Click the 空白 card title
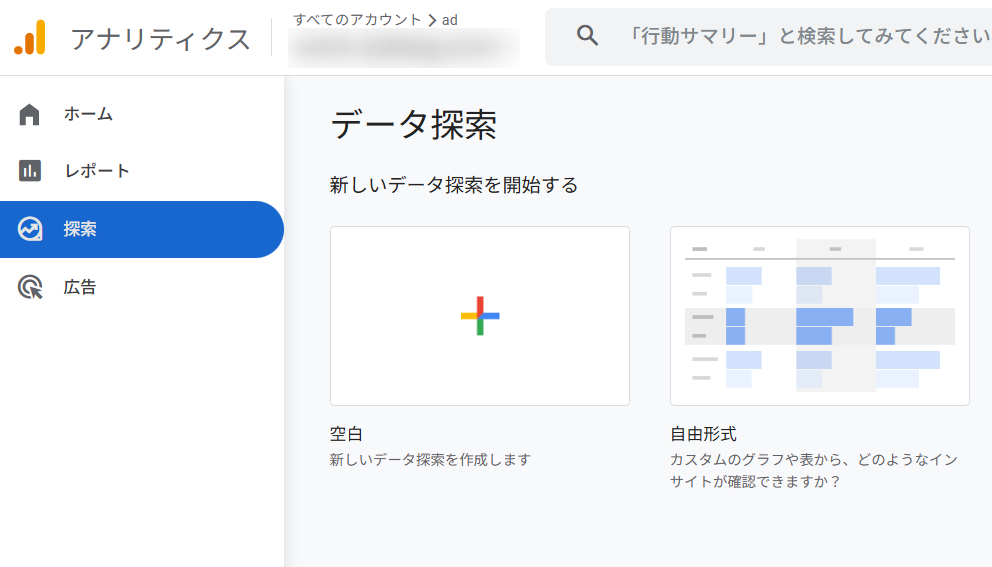This screenshot has height=567, width=992. click(346, 434)
